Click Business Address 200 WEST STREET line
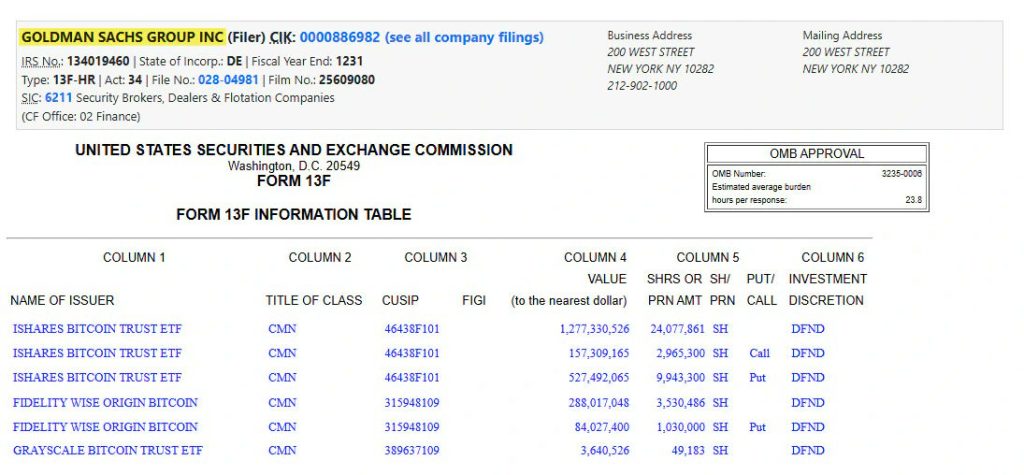This screenshot has width=1024, height=475. click(650, 52)
